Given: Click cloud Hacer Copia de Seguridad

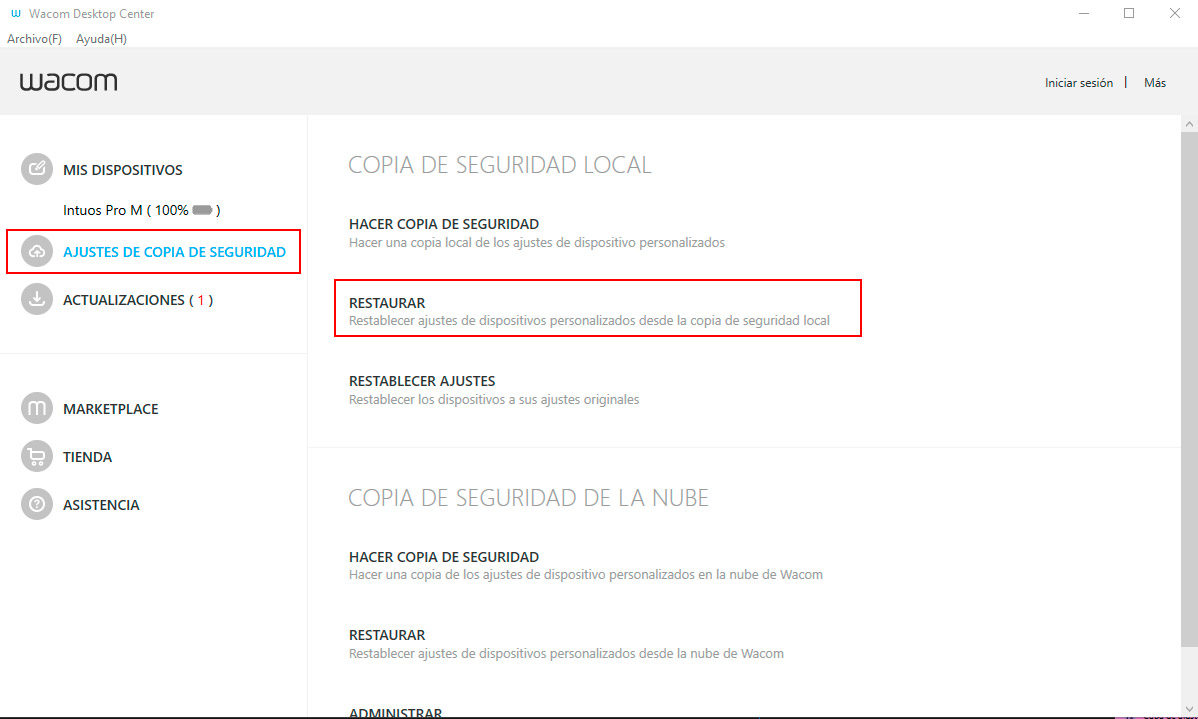Looking at the screenshot, I should 443,557.
